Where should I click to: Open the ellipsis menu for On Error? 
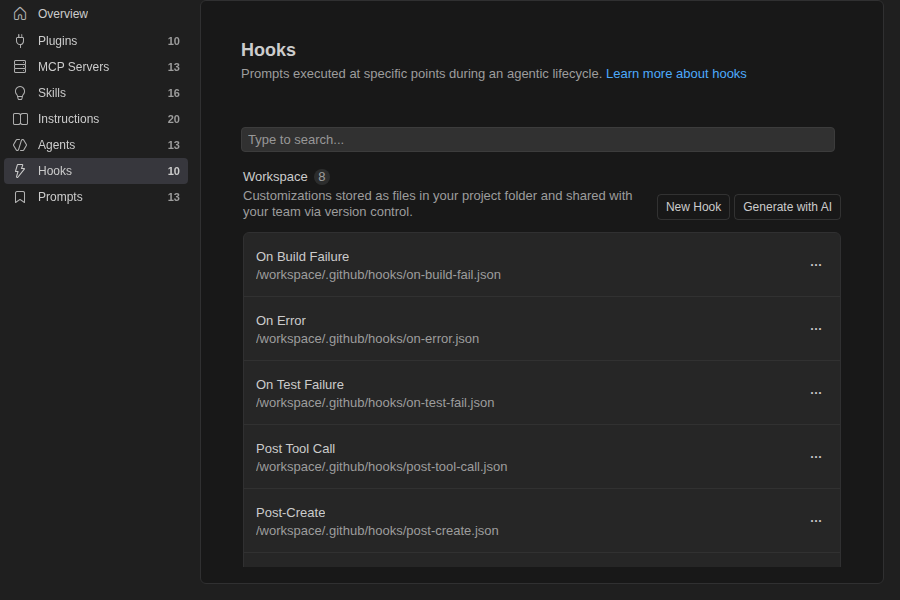click(x=816, y=329)
